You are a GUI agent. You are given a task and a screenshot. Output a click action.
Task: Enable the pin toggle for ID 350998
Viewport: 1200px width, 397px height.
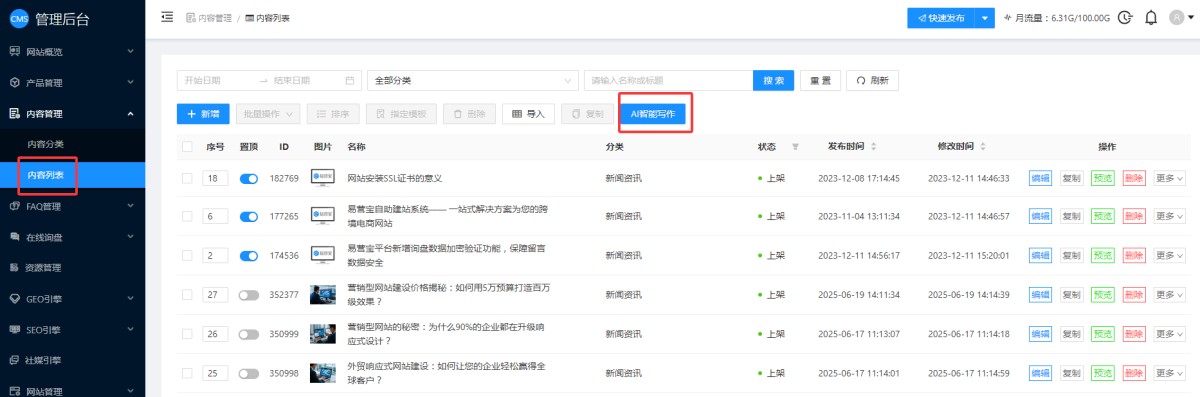click(x=249, y=373)
